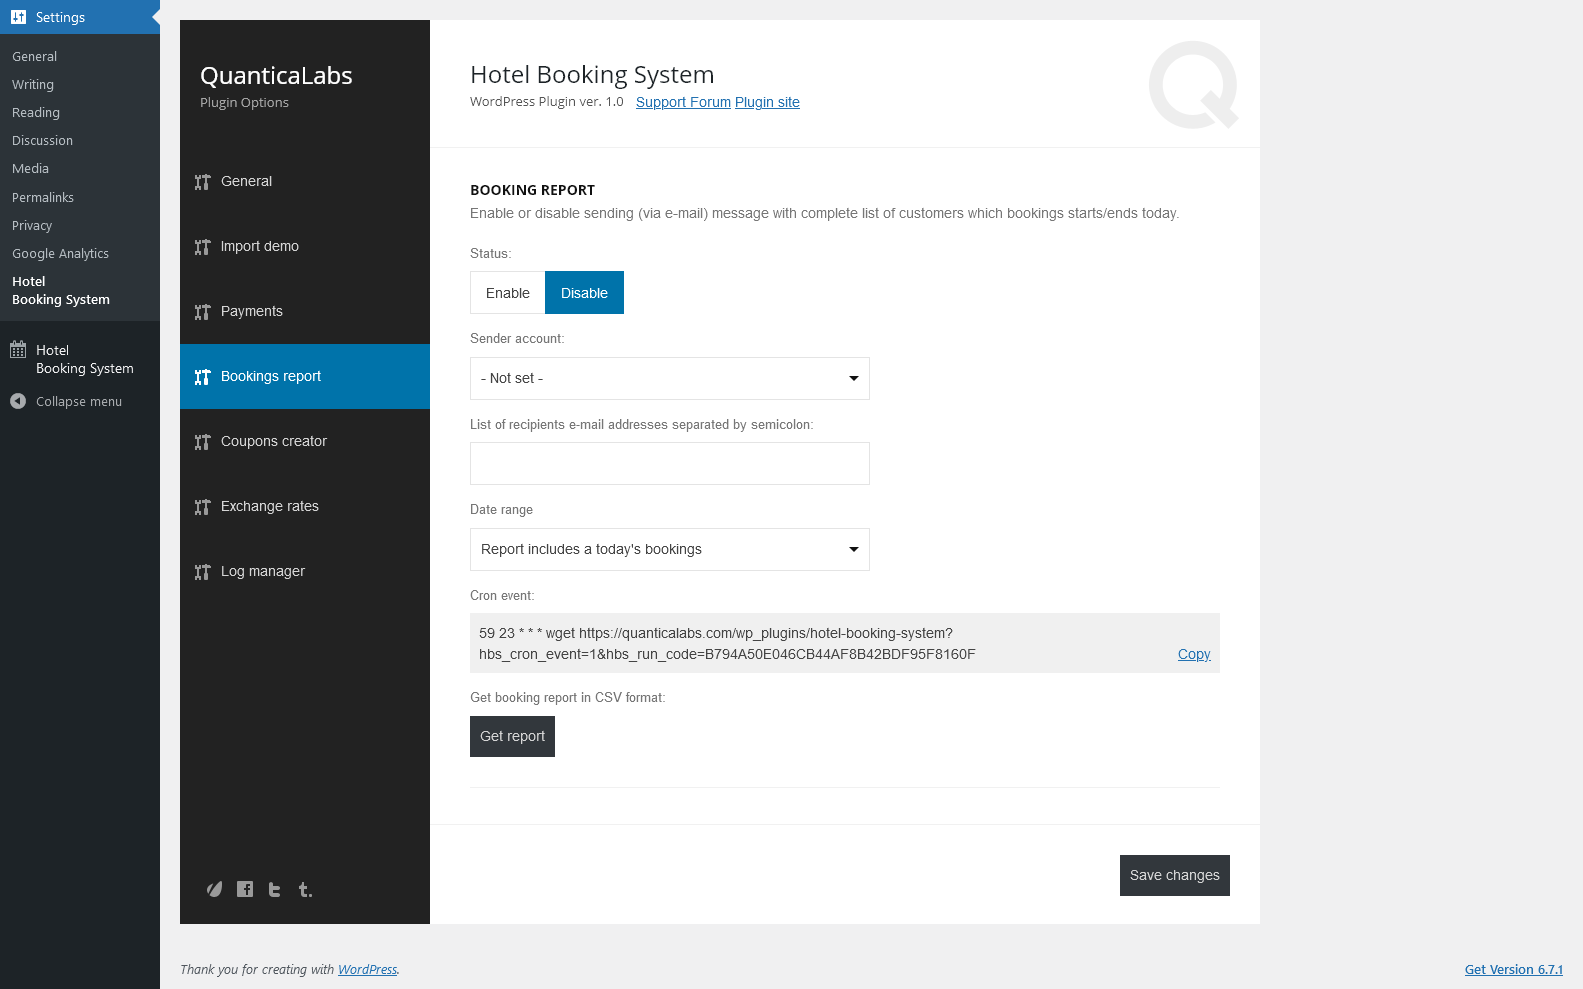Open the Facebook icon link
The height and width of the screenshot is (989, 1583).
coord(245,889)
